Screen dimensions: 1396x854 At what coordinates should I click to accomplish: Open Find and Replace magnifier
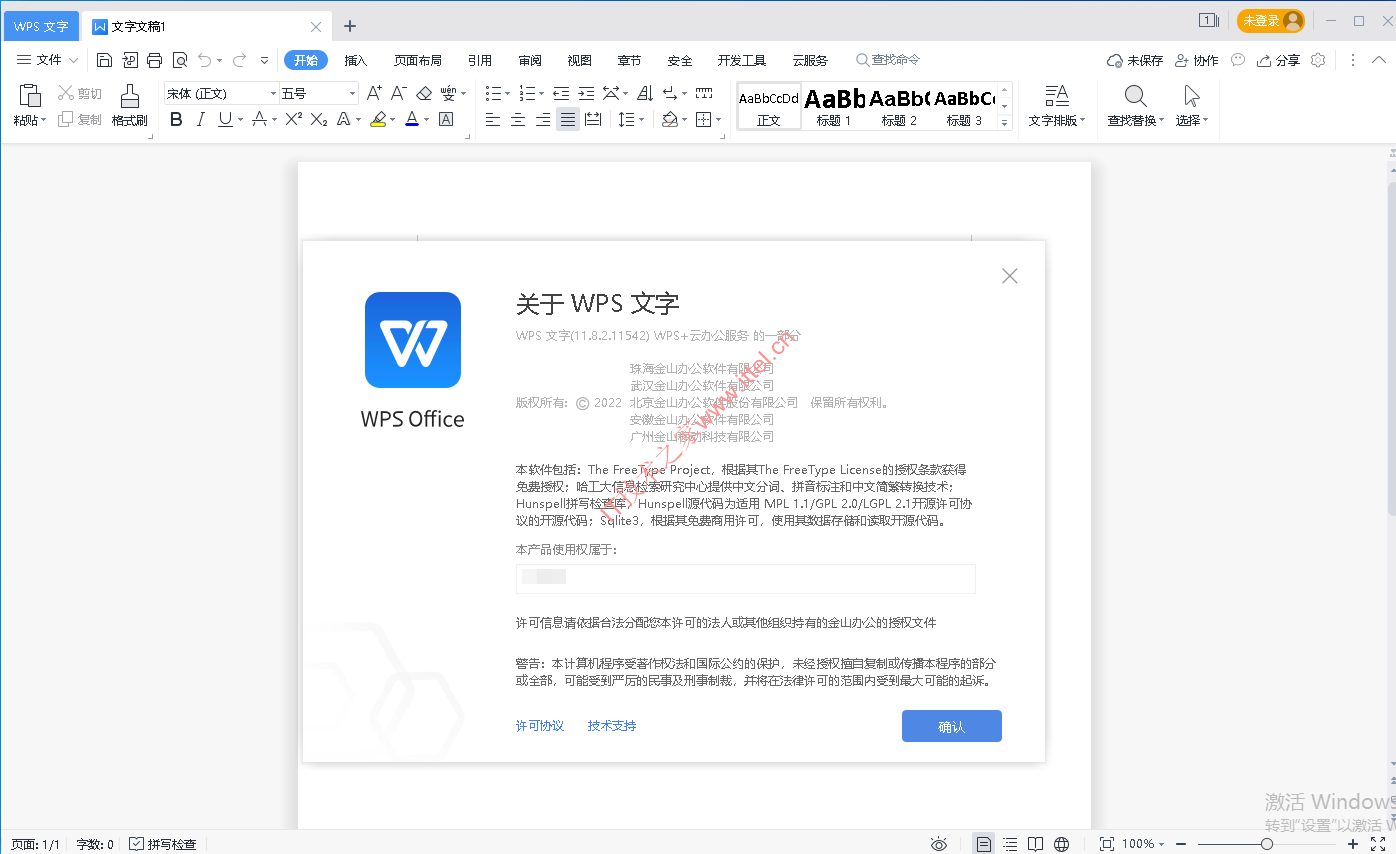pos(1135,96)
